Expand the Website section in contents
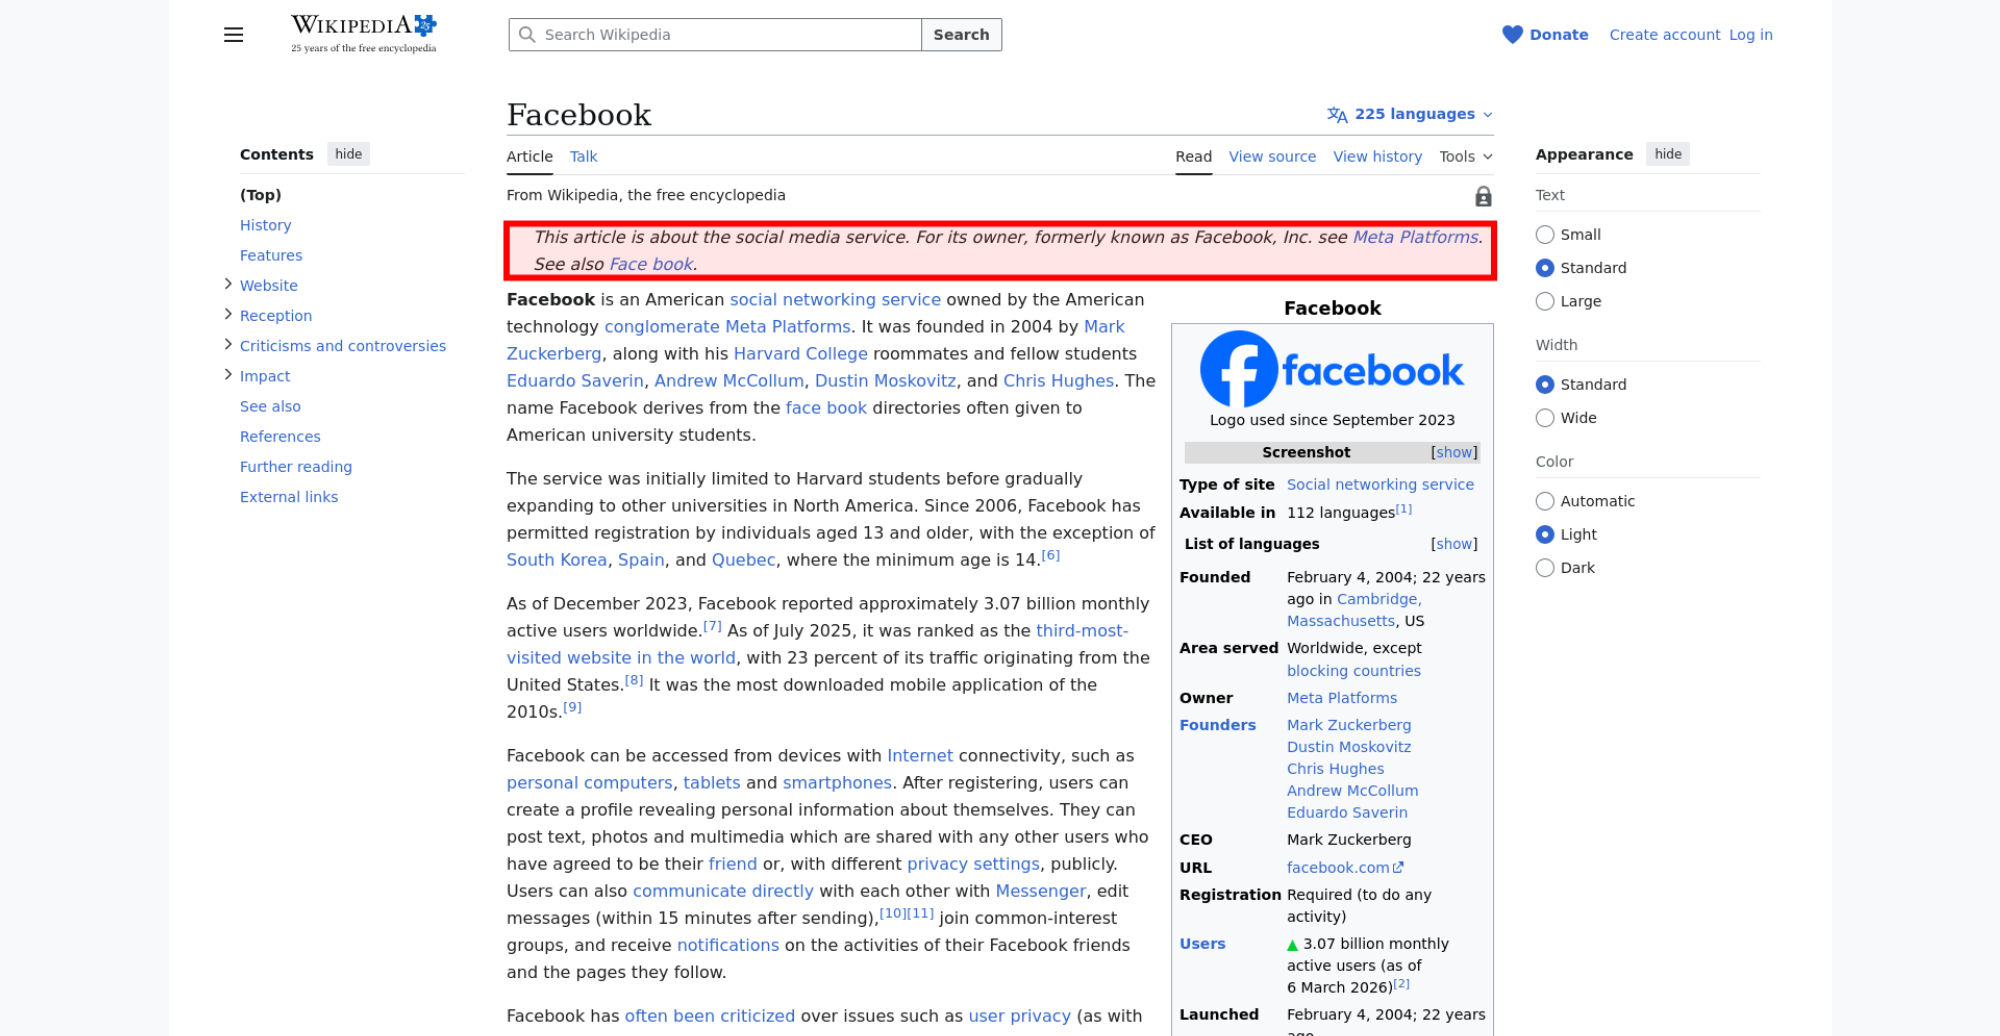The height and width of the screenshot is (1036, 2000). click(x=228, y=284)
